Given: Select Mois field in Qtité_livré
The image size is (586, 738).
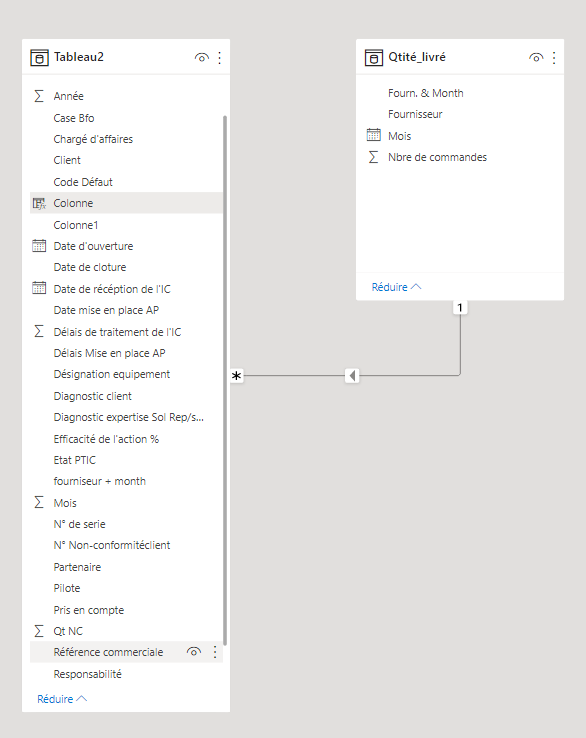Looking at the screenshot, I should [460, 136].
